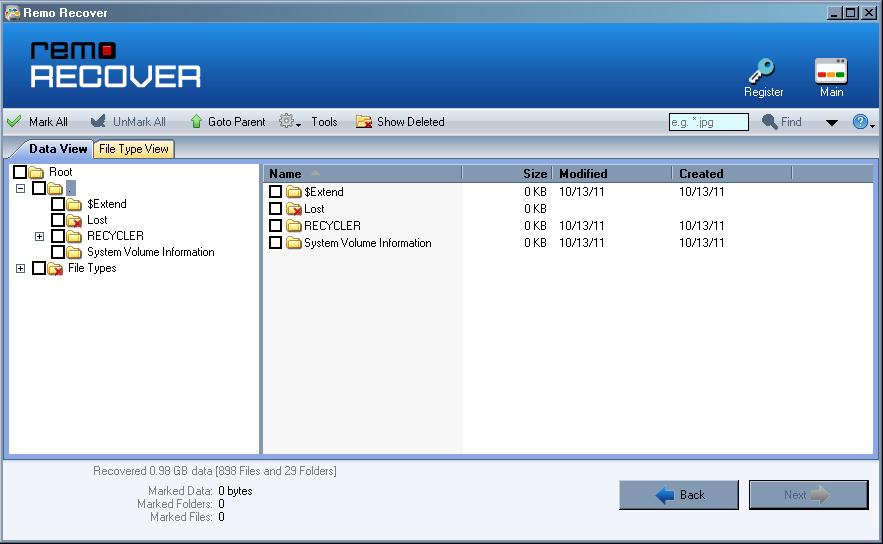Open the Main screen icon
The width and height of the screenshot is (883, 544).
pos(831,71)
